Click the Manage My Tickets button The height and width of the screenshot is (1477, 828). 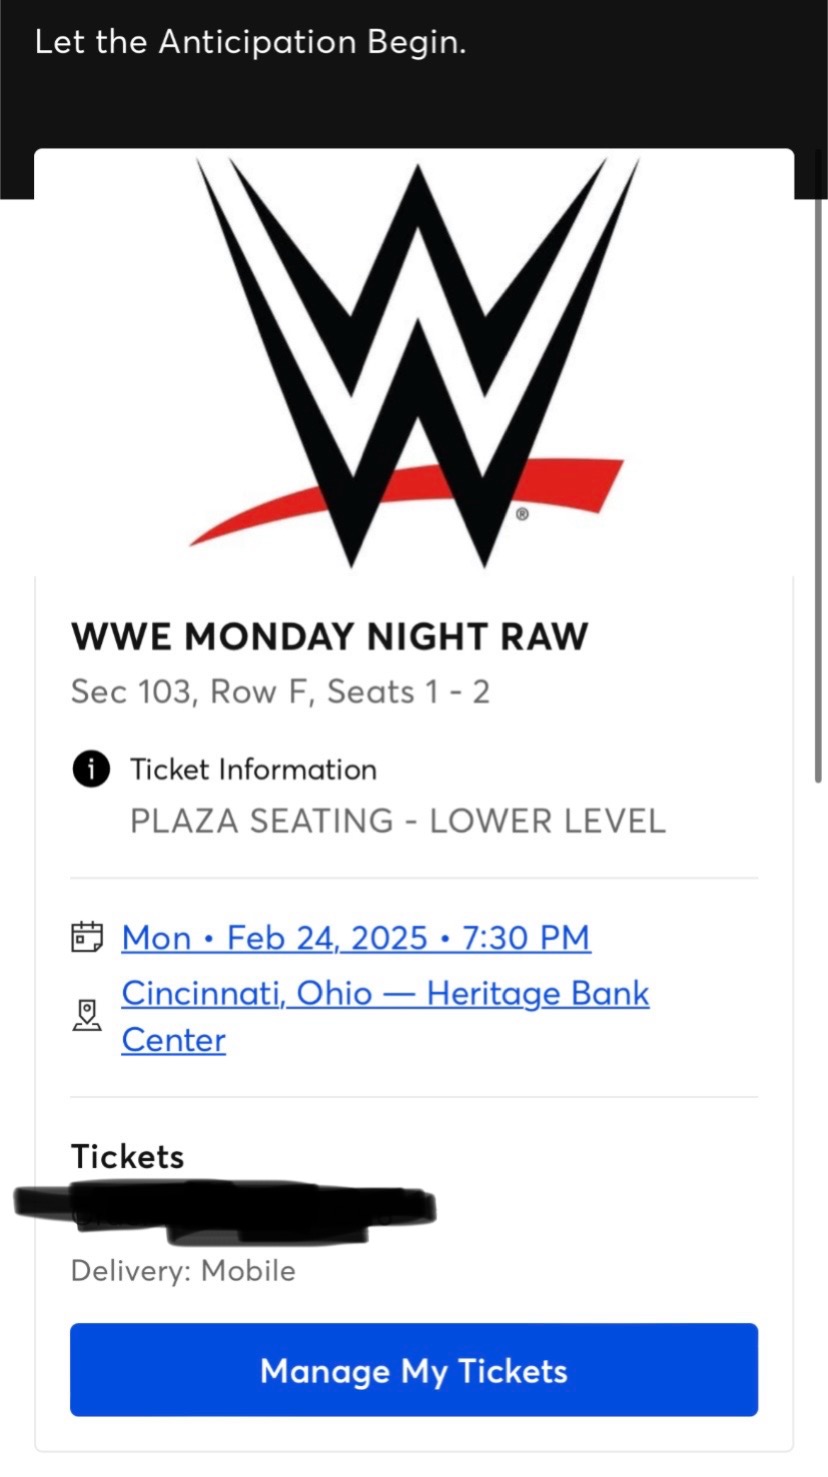[x=414, y=1370]
